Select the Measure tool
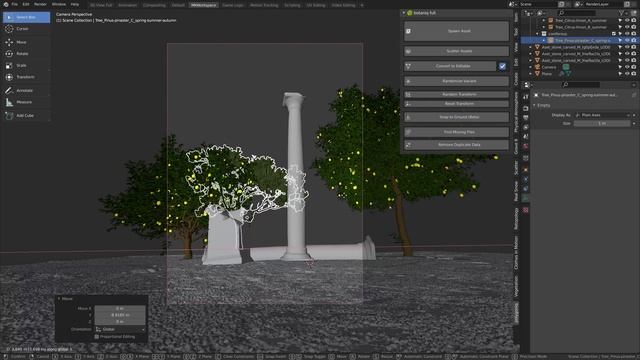This screenshot has height=360, width=640. [27, 102]
